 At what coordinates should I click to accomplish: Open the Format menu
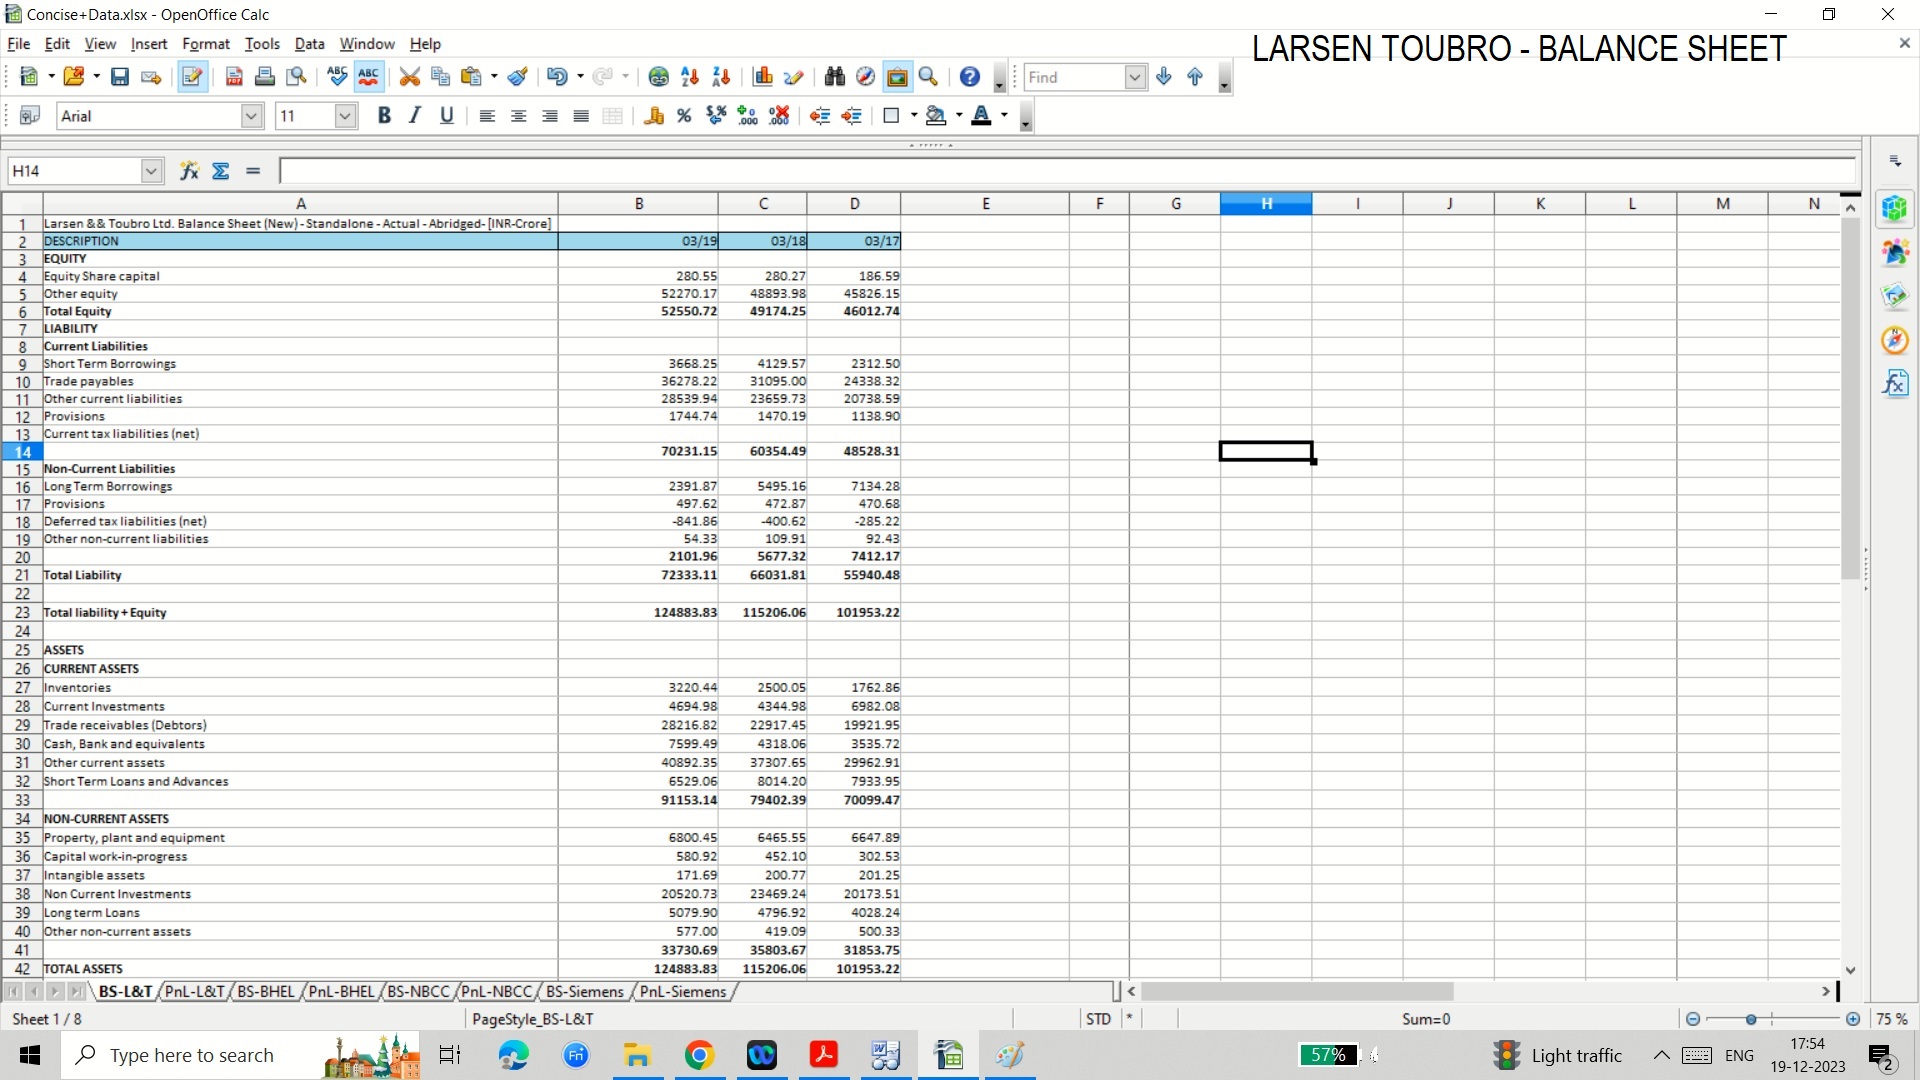click(x=205, y=44)
